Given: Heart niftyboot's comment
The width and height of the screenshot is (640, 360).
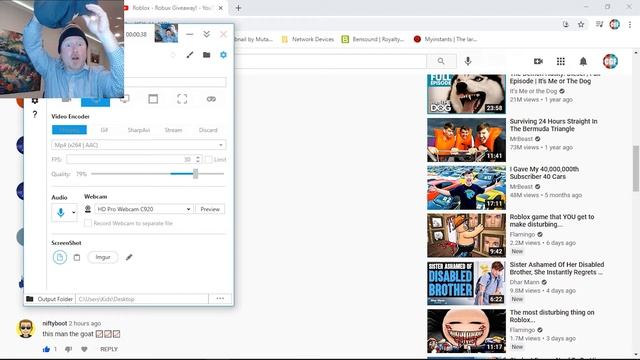Looking at the screenshot, I should coord(84,349).
